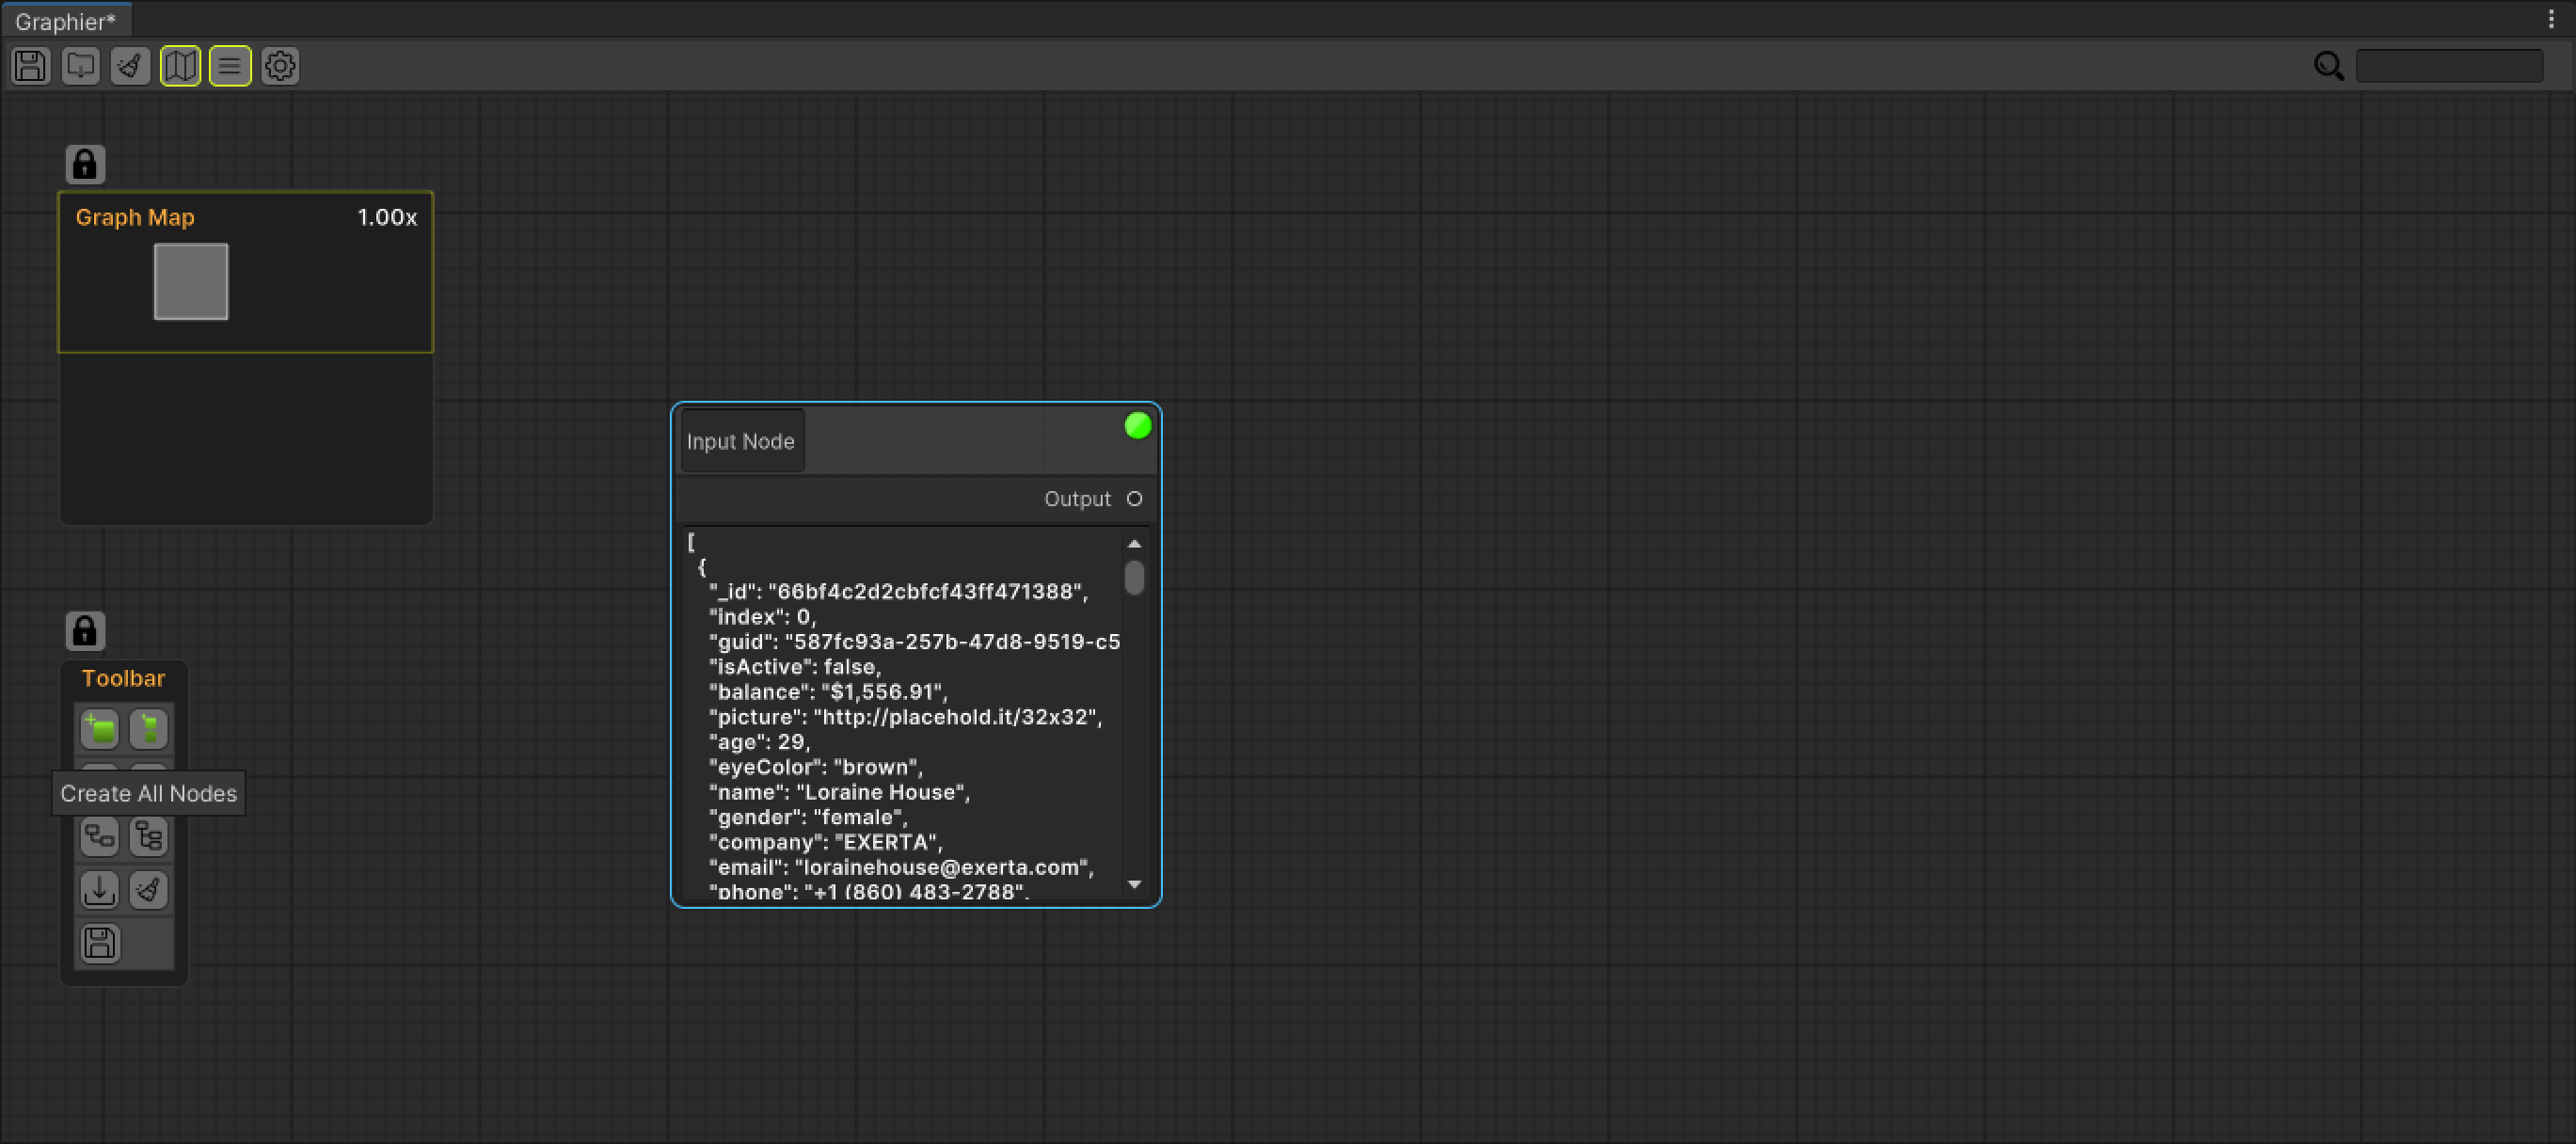The image size is (2576, 1144).
Task: Open the settings gear in top toolbar
Action: click(280, 66)
